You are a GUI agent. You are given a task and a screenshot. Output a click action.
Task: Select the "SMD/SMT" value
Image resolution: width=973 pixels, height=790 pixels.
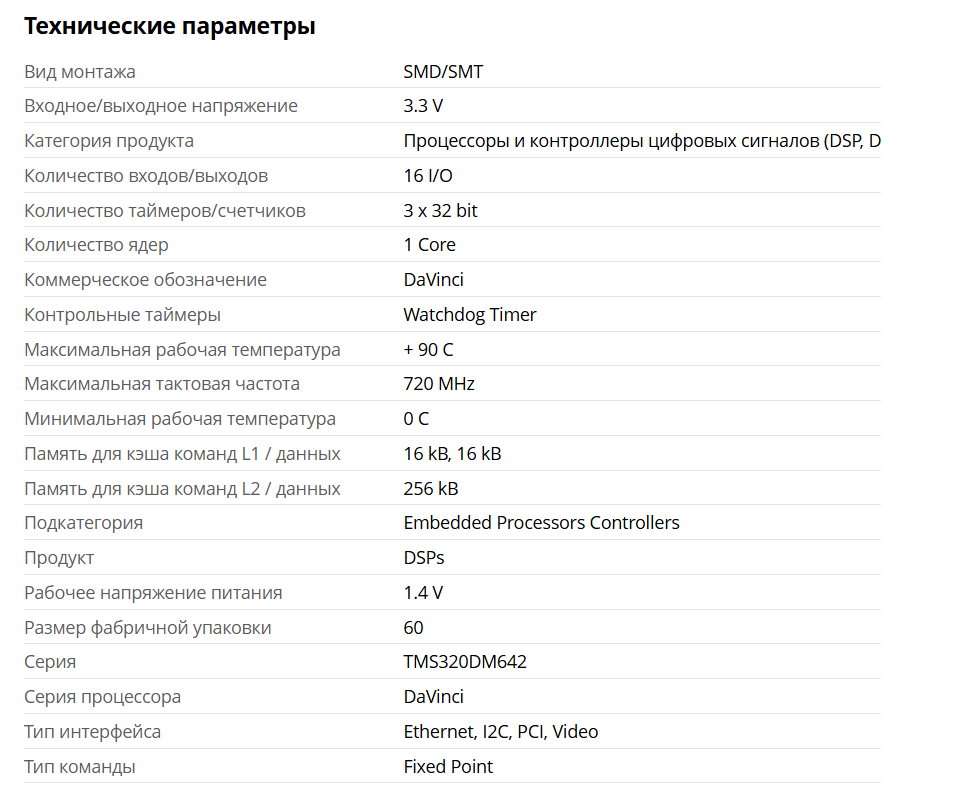(443, 72)
